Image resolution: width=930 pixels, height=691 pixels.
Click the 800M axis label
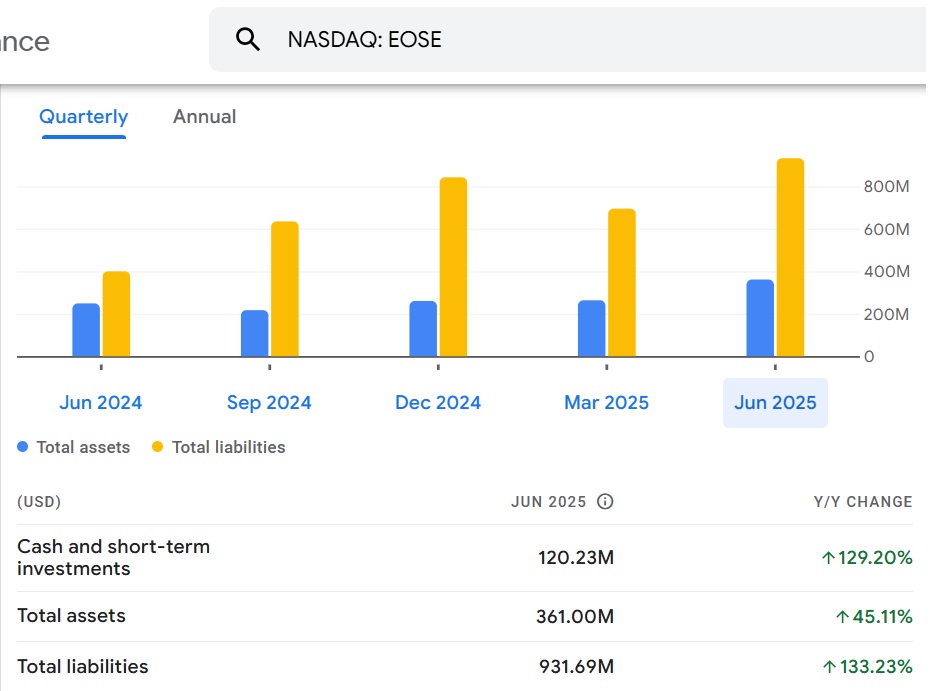tap(887, 186)
